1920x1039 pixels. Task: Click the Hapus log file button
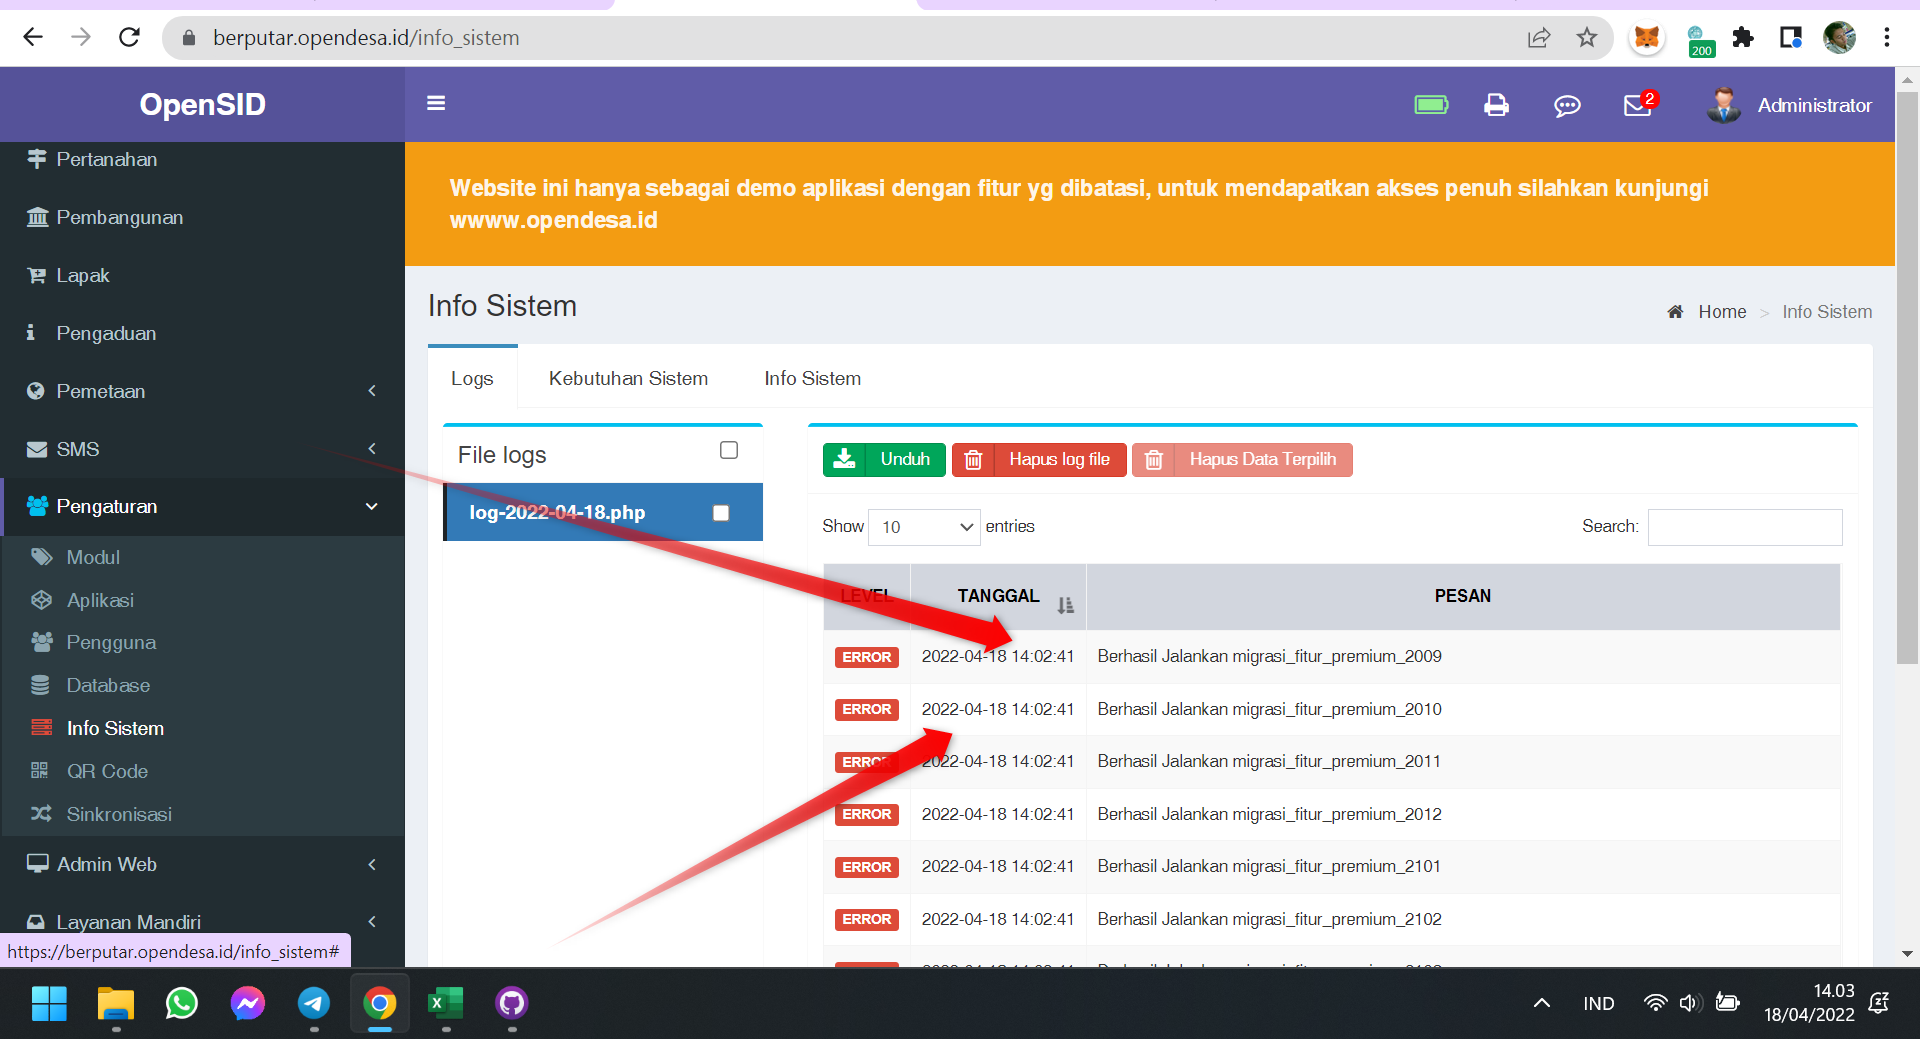pyautogui.click(x=1039, y=460)
